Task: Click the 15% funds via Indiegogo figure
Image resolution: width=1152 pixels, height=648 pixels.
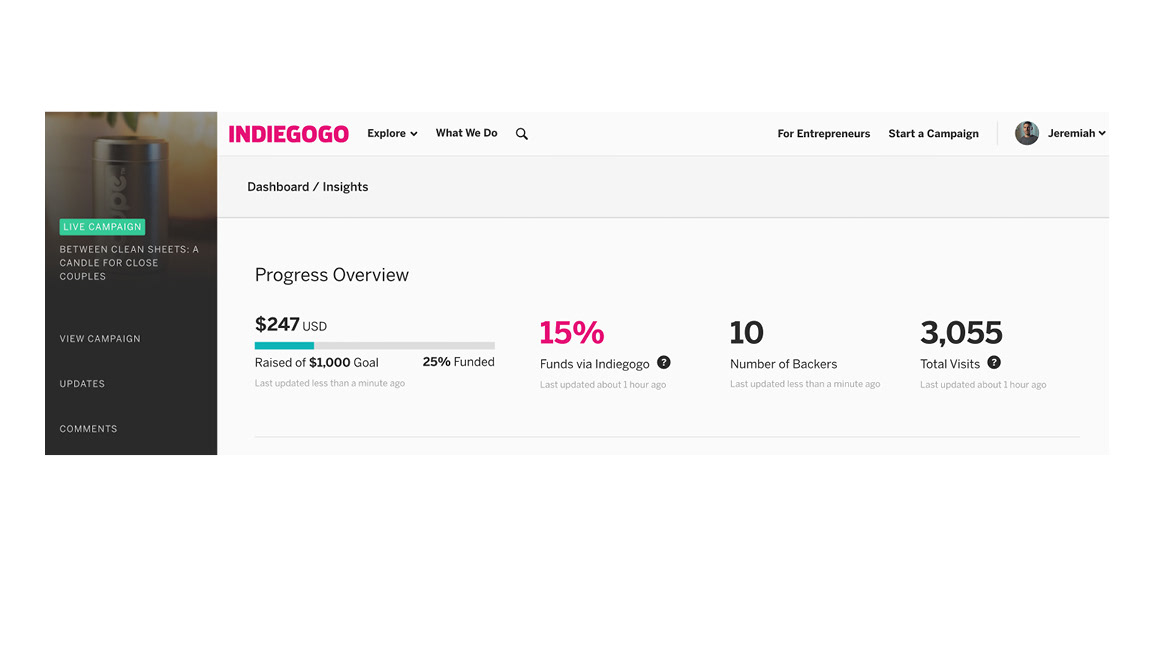Action: (572, 333)
